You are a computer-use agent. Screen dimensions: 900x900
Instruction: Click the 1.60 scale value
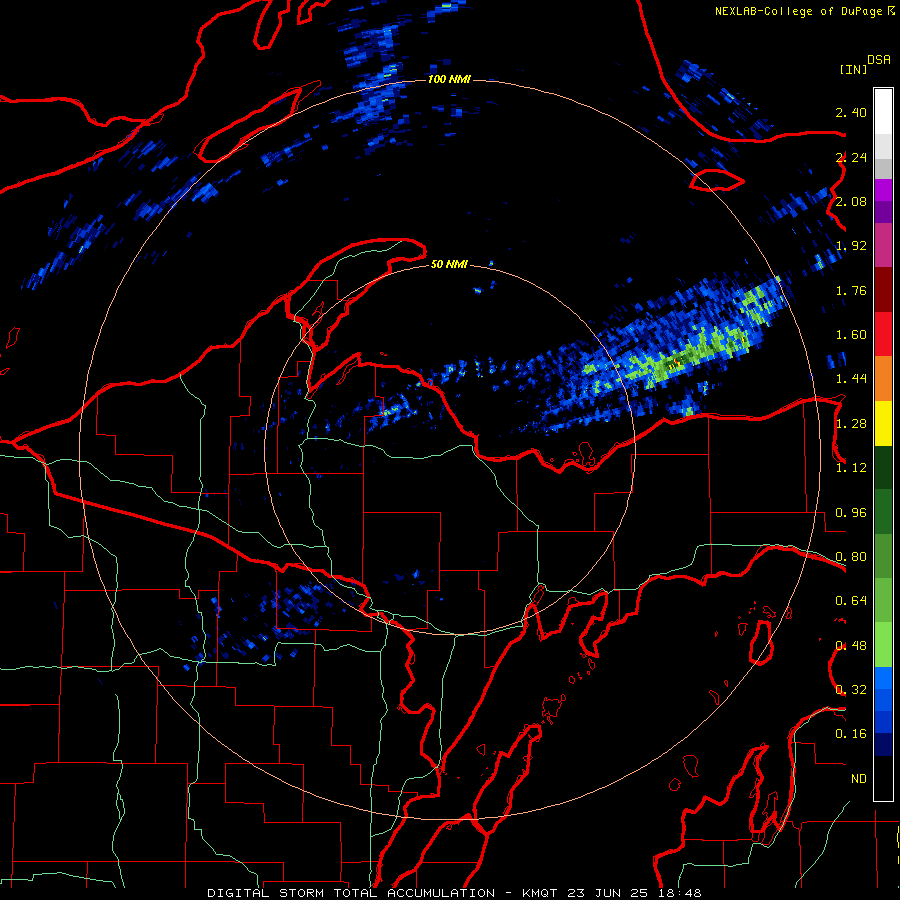coord(851,335)
